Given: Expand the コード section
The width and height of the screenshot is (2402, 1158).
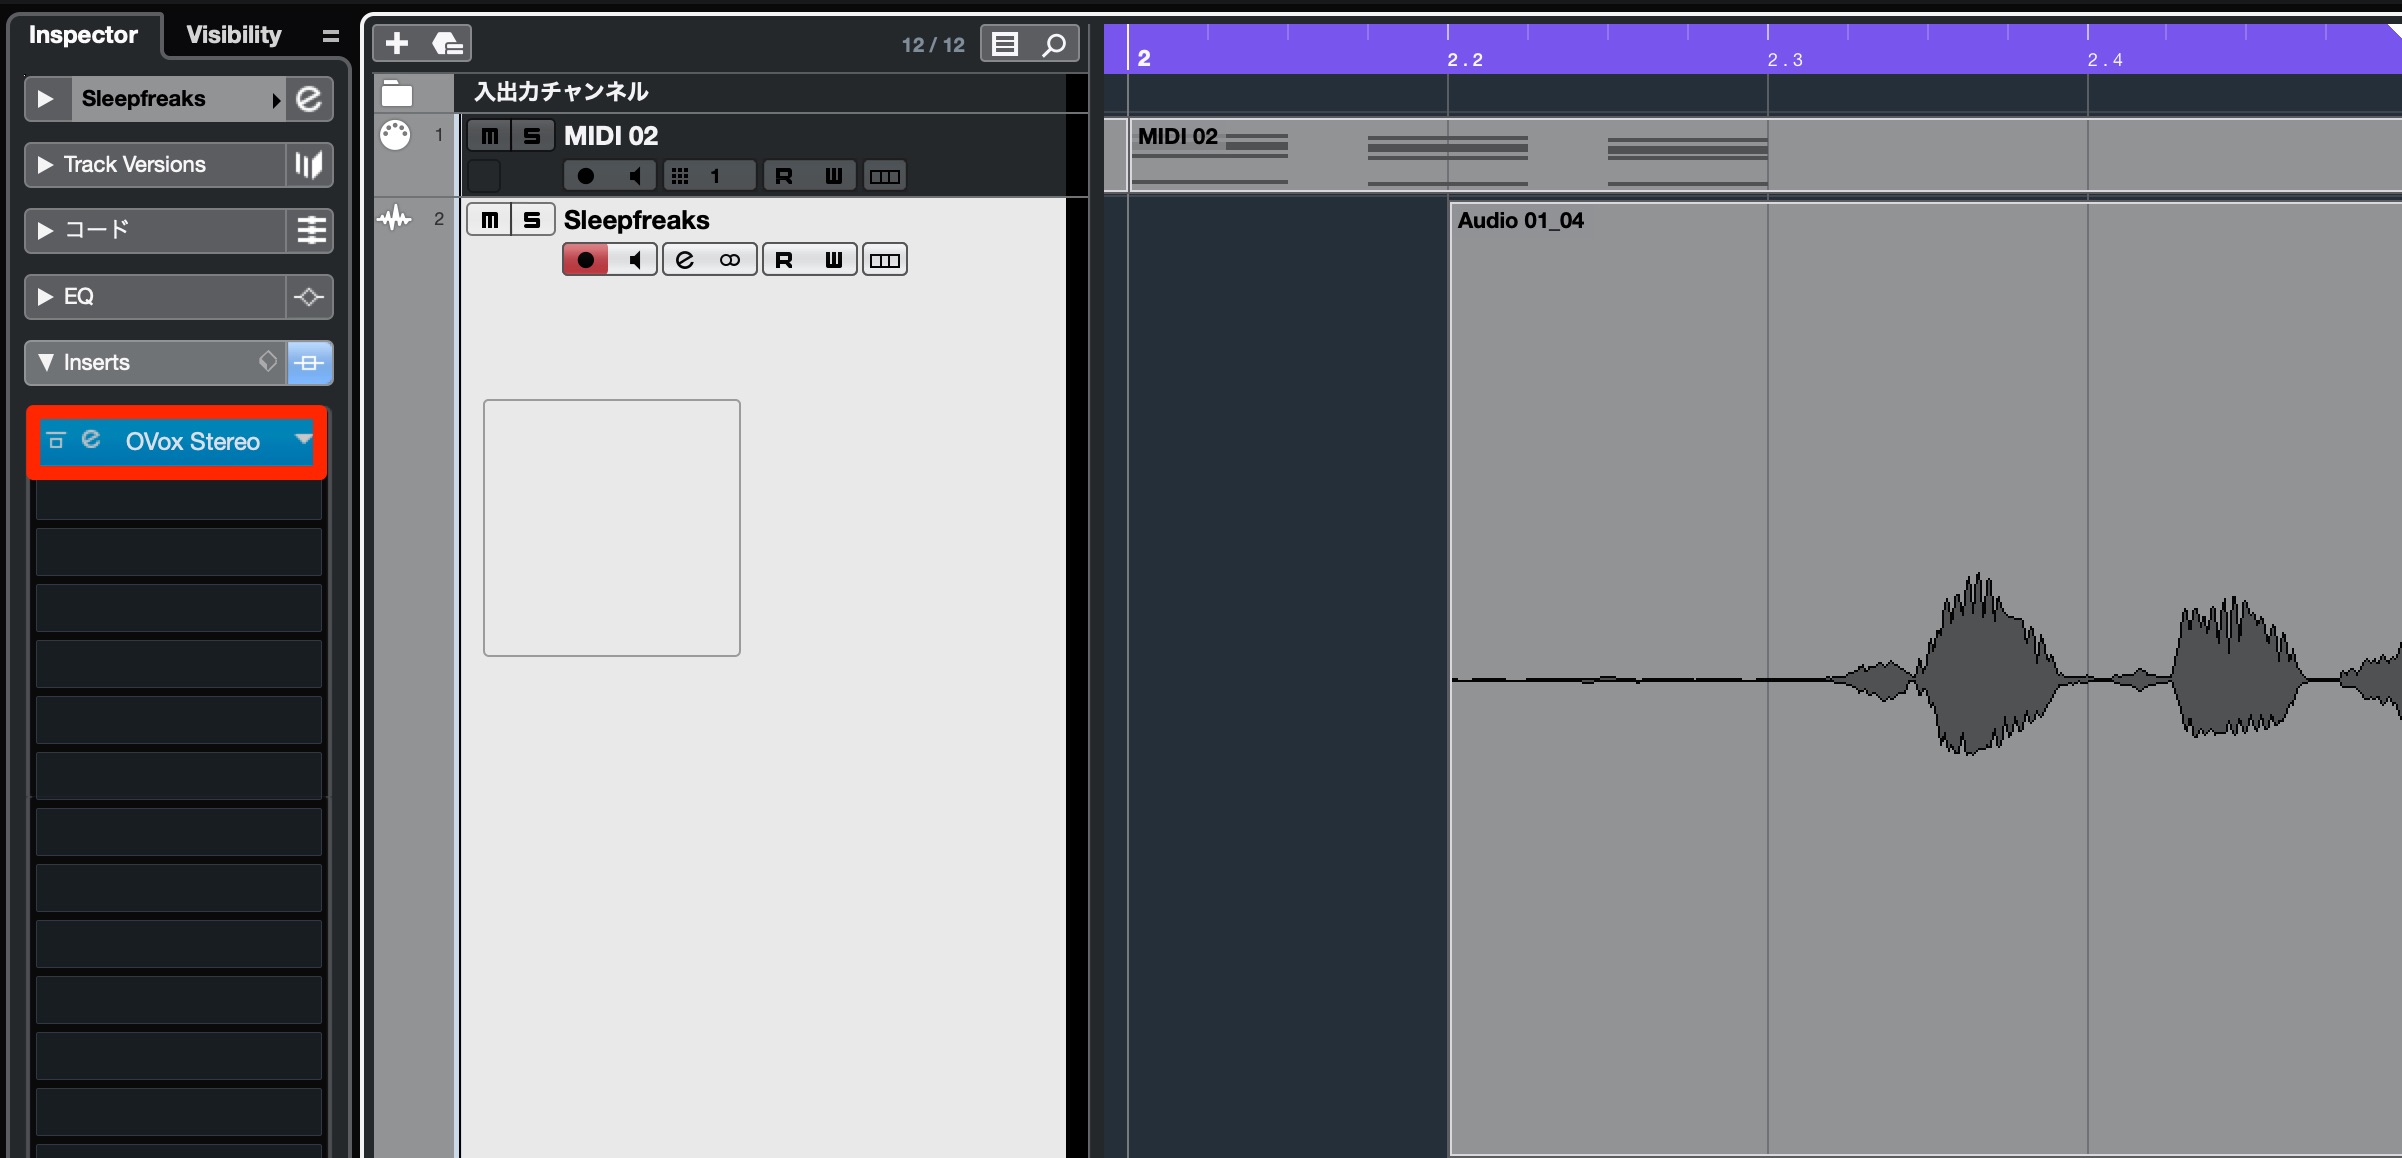Looking at the screenshot, I should [x=45, y=231].
